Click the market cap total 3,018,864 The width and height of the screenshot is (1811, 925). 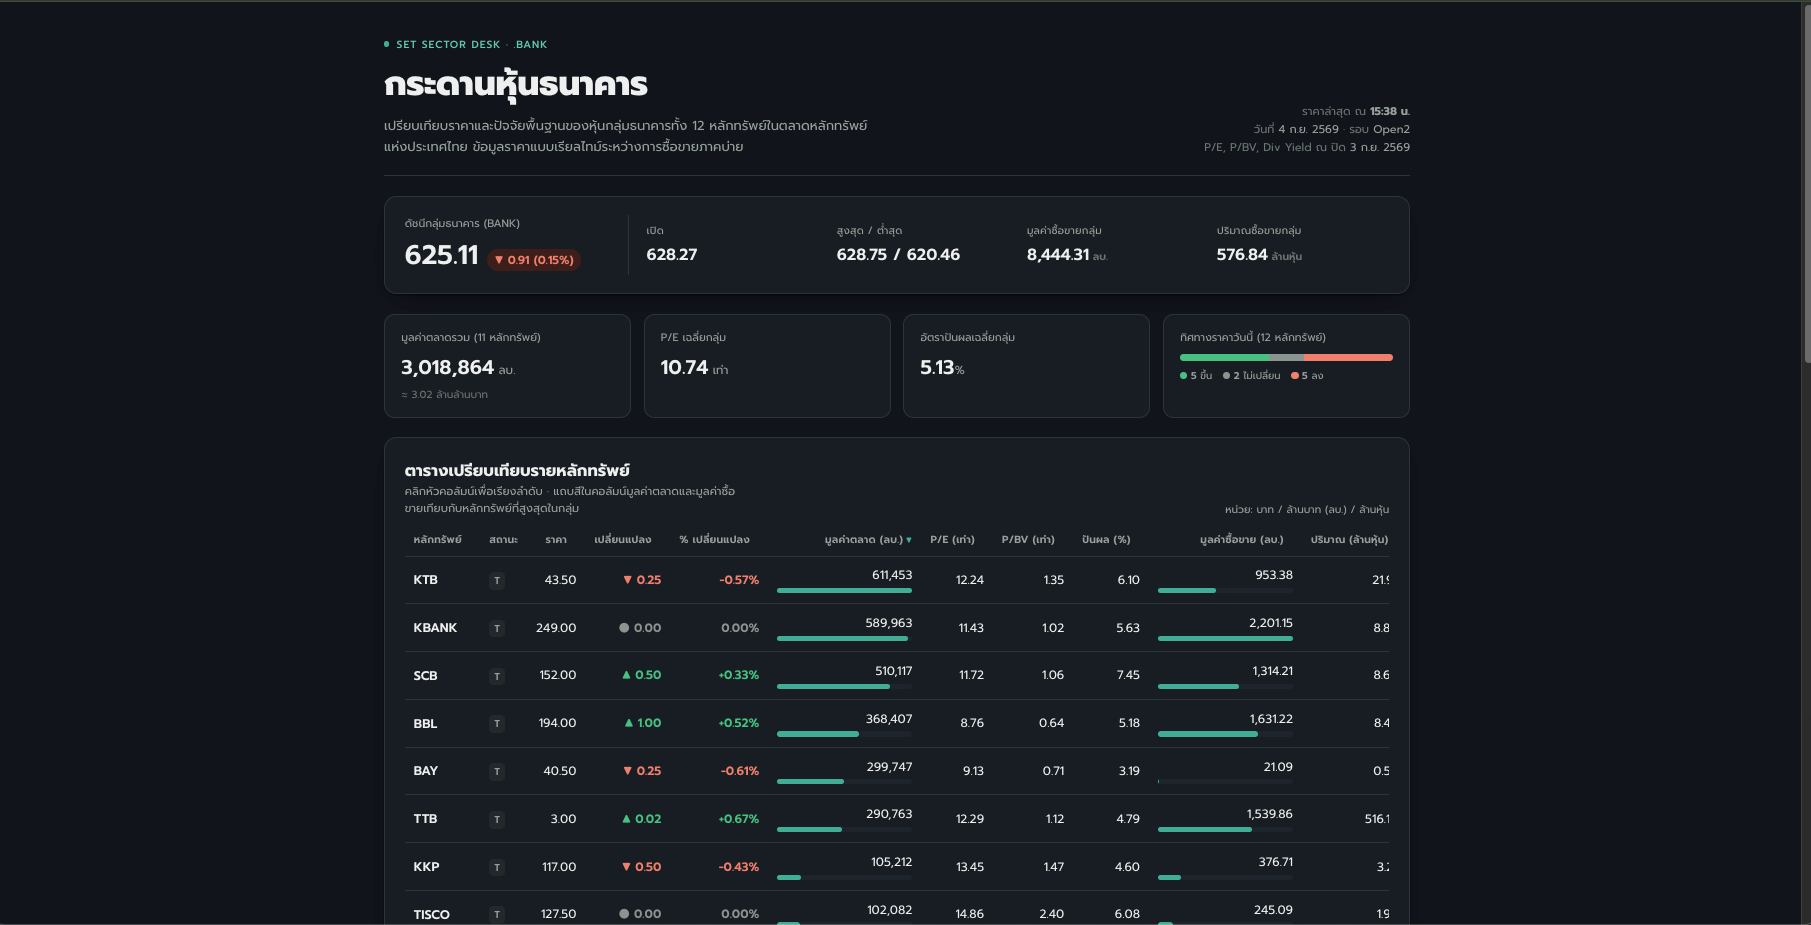(447, 368)
